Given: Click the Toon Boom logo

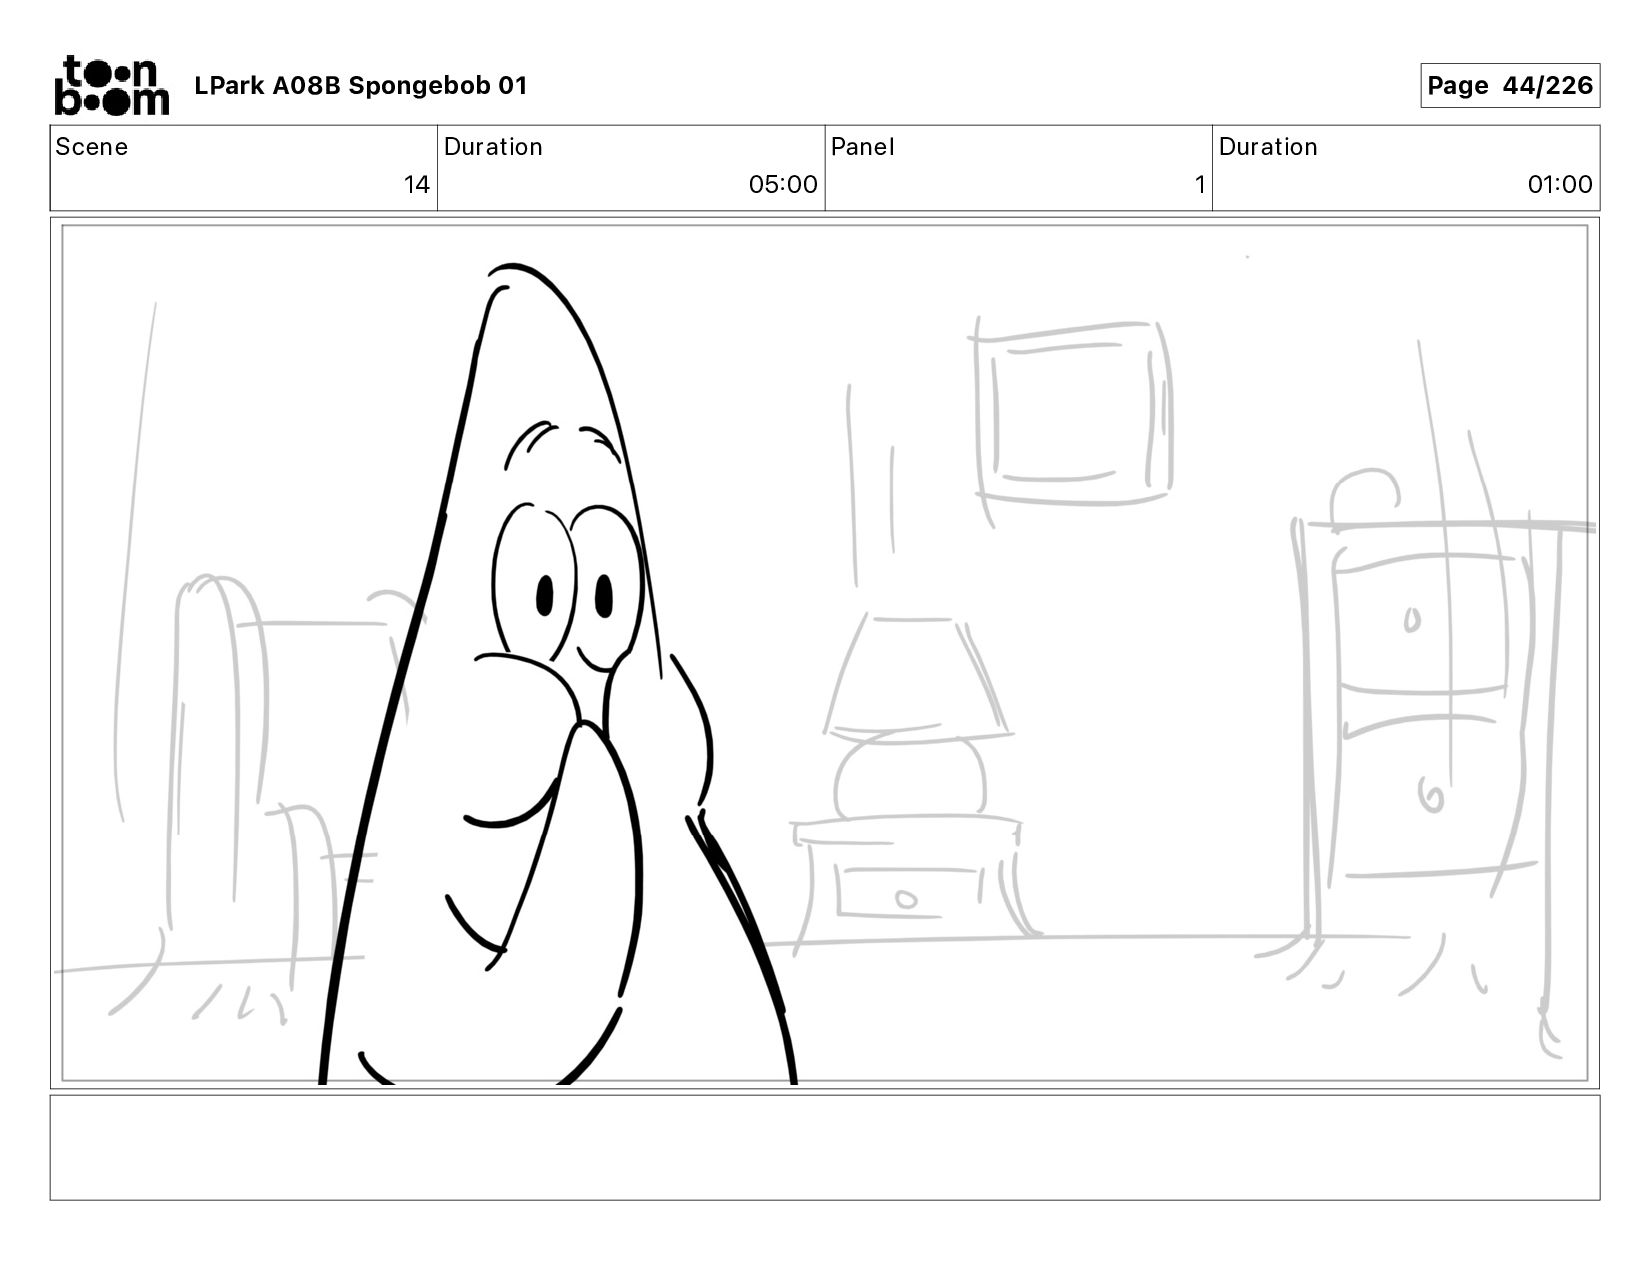Looking at the screenshot, I should [x=111, y=85].
